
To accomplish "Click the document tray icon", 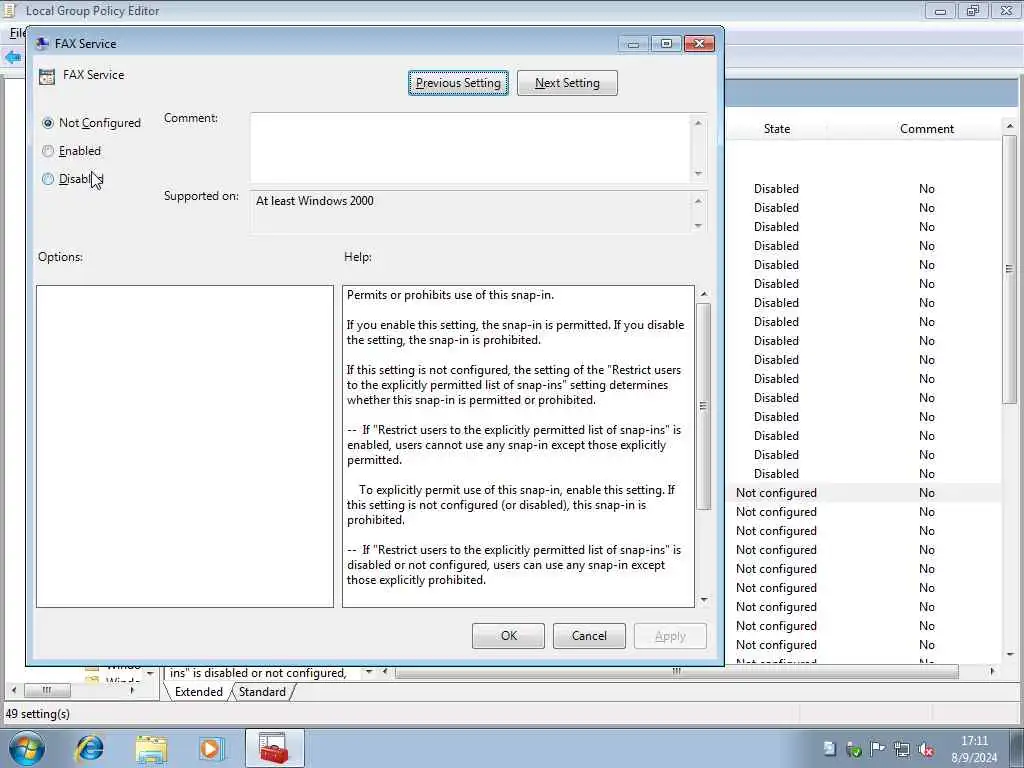I will [x=829, y=748].
